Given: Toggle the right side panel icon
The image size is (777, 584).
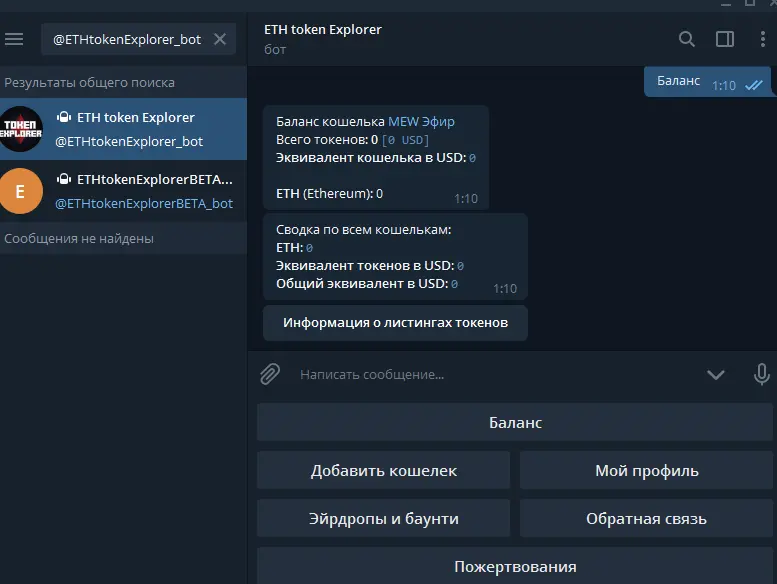Looking at the screenshot, I should 725,39.
